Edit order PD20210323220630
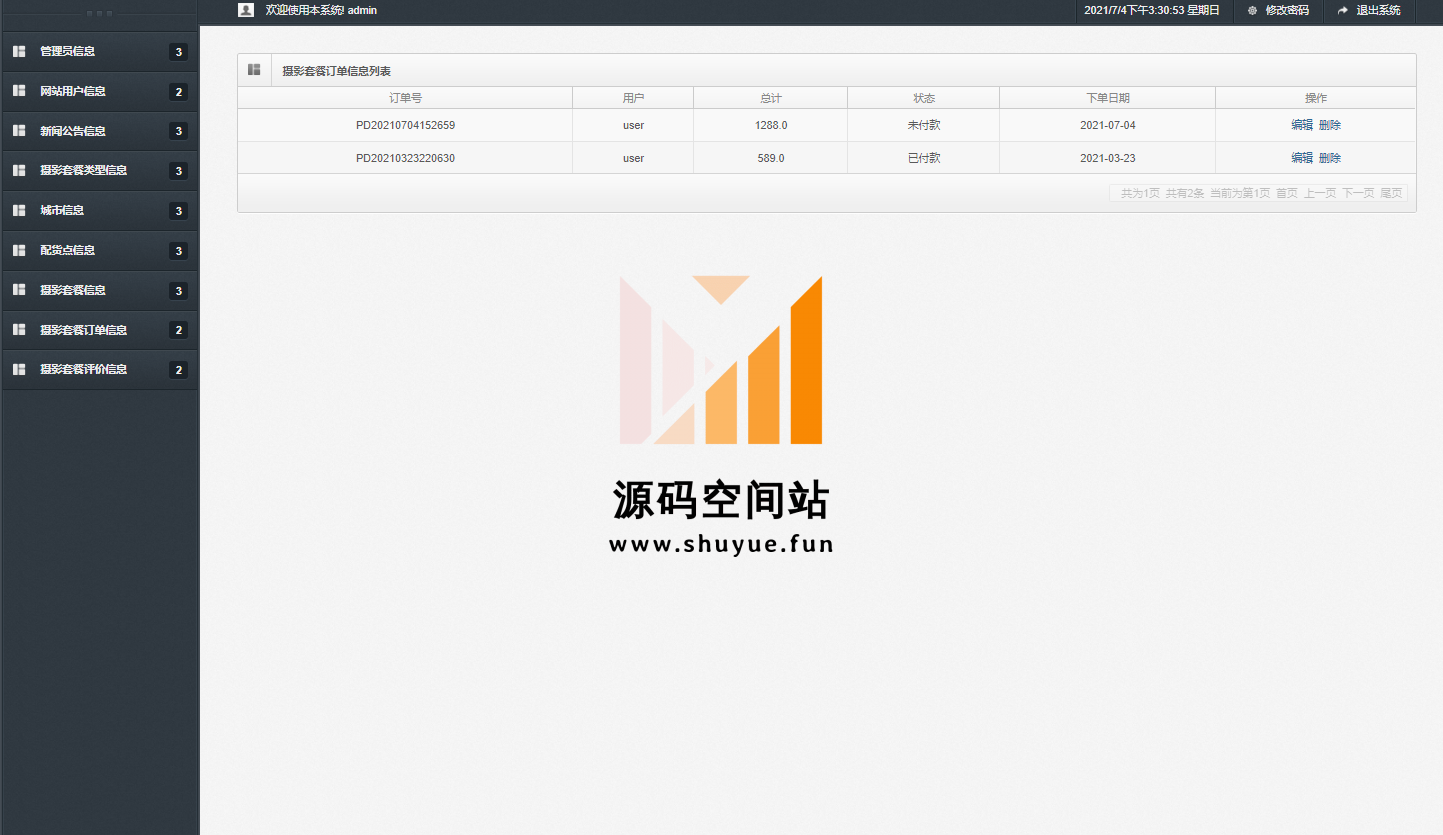Viewport: 1443px width, 835px height. point(1301,158)
